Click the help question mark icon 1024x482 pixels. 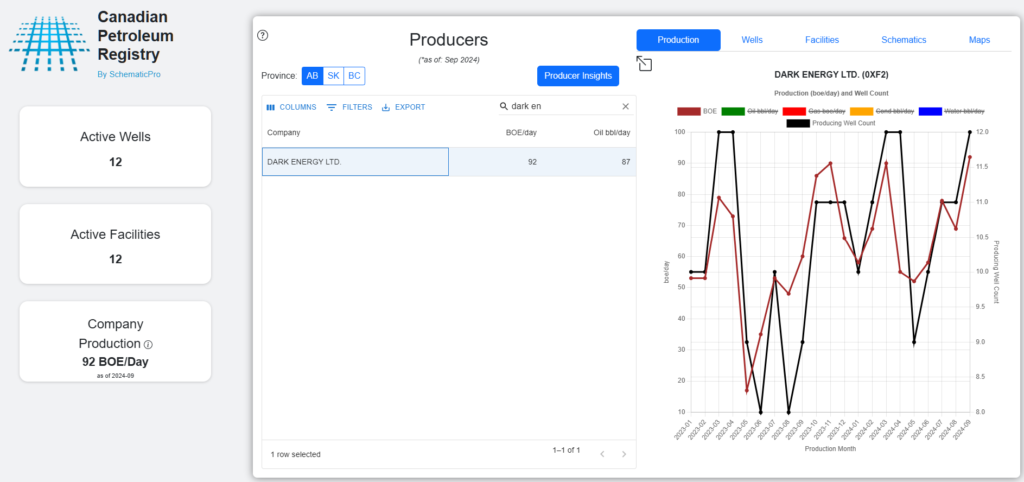click(263, 35)
